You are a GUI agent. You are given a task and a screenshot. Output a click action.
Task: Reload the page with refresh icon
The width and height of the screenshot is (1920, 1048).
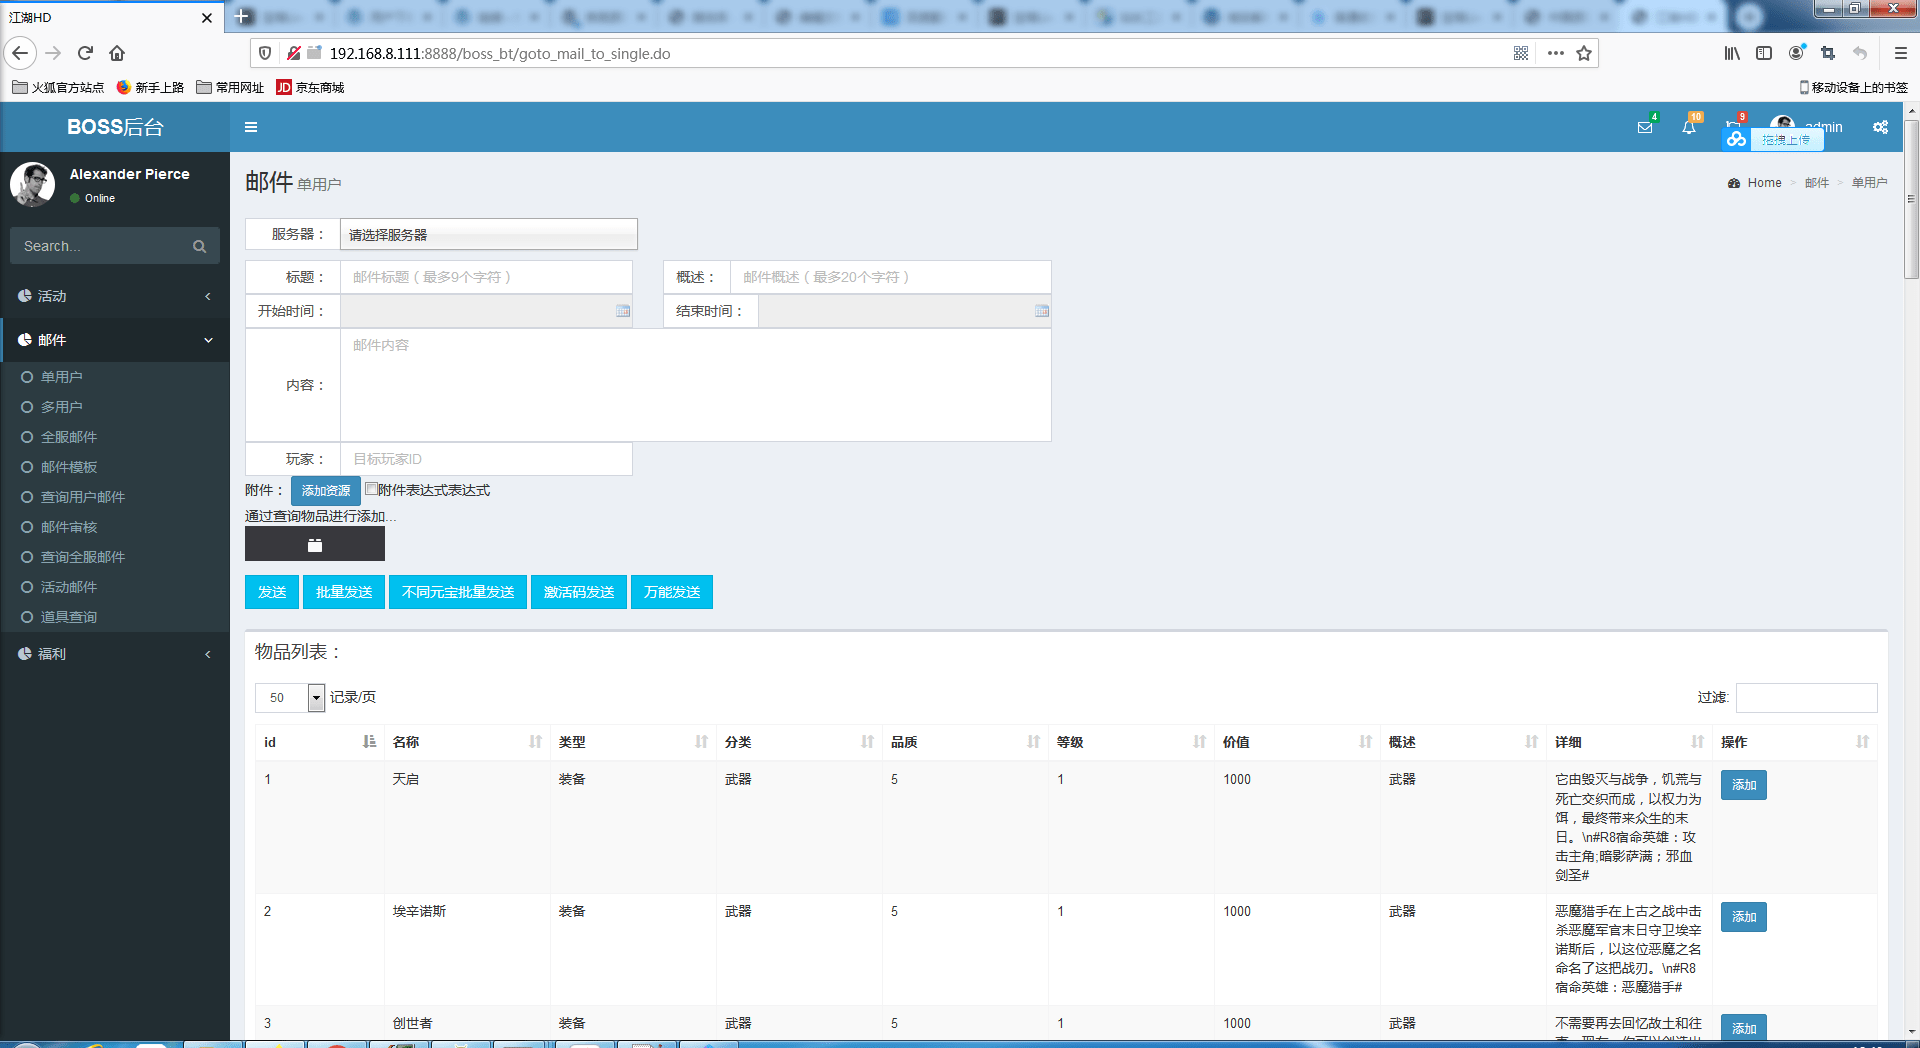point(85,53)
